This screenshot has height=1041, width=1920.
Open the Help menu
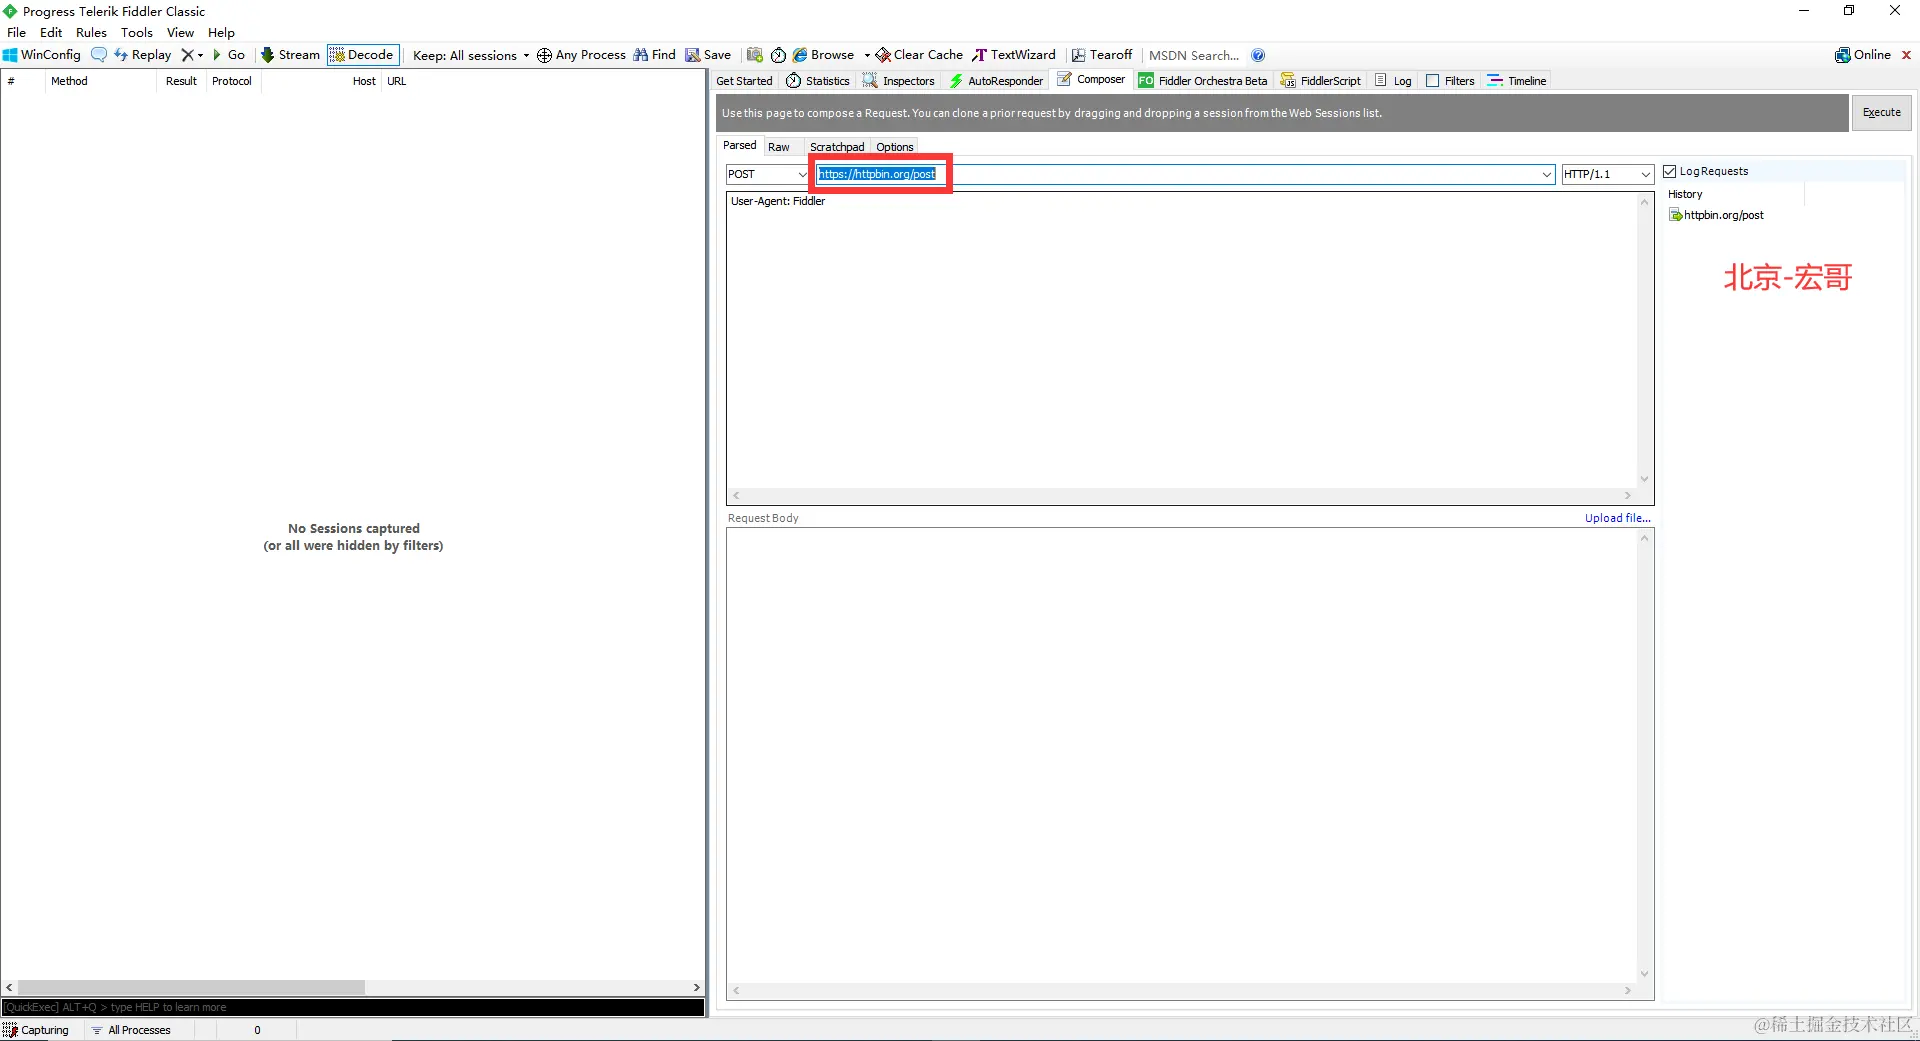(221, 32)
